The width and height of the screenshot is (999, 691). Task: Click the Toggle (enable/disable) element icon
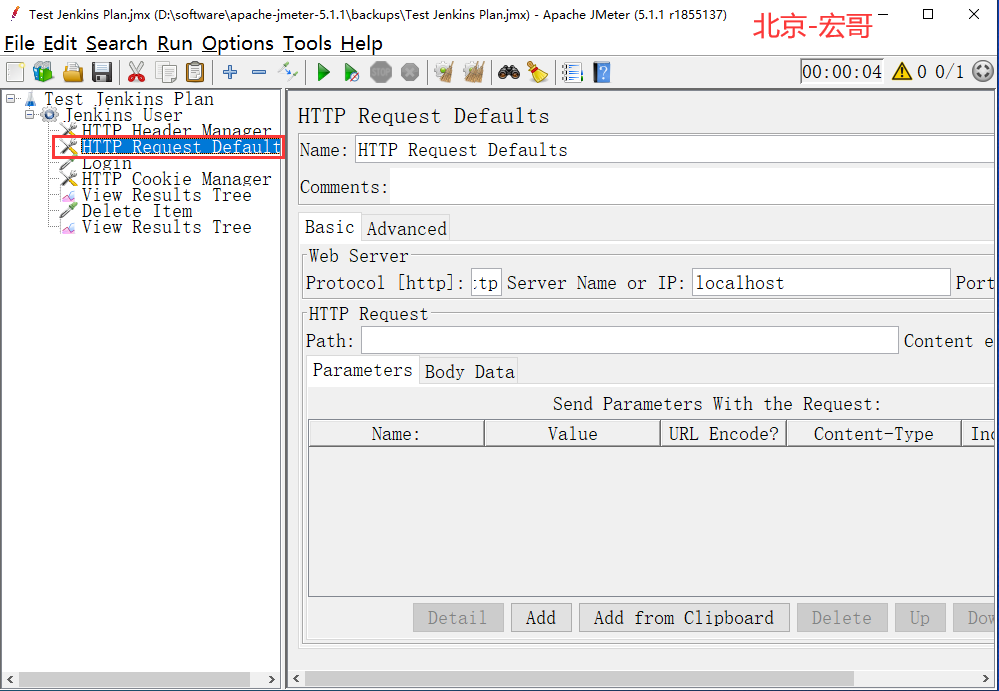288,72
